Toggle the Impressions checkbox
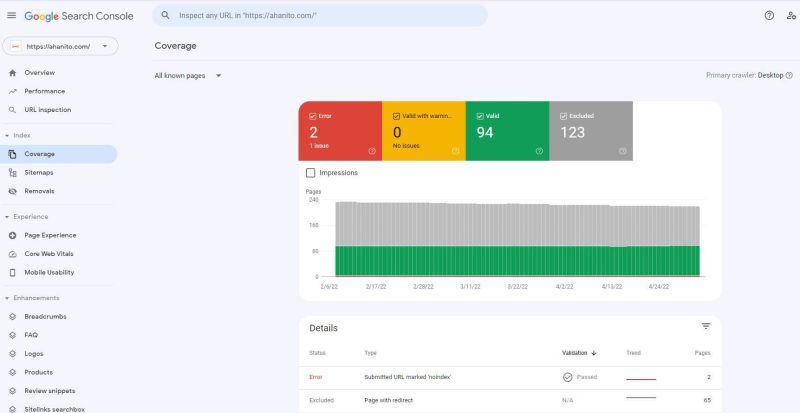The width and height of the screenshot is (800, 413). [310, 173]
